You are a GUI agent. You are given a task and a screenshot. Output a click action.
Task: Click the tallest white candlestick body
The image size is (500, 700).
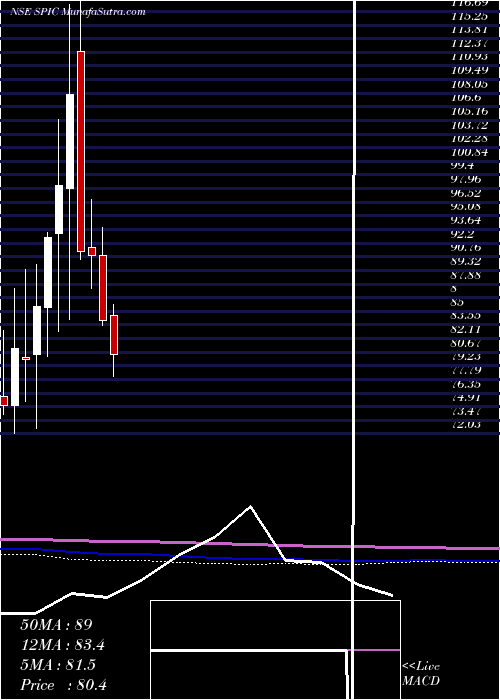point(70,142)
